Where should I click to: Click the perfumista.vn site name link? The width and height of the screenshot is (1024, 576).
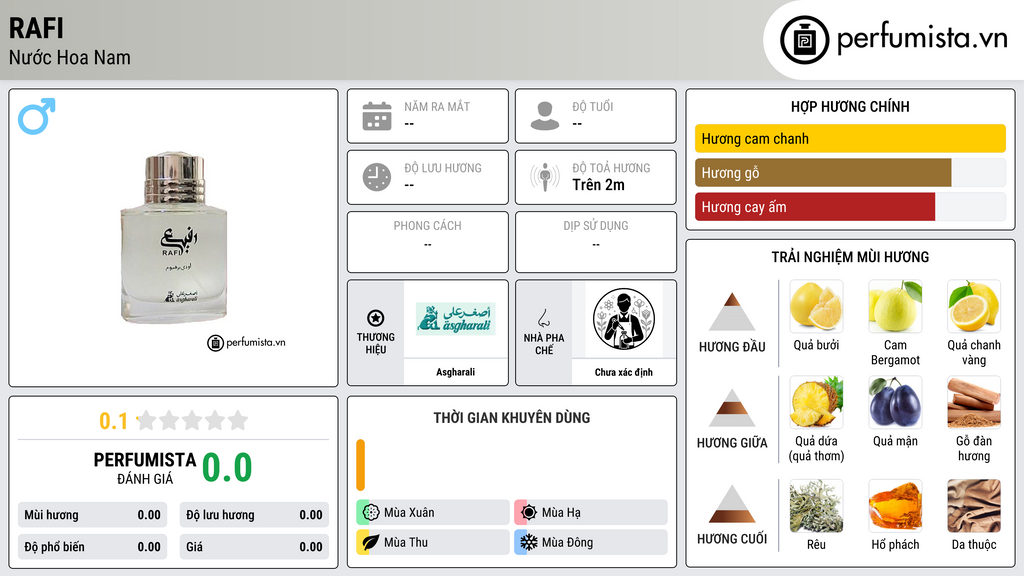pyautogui.click(x=922, y=39)
